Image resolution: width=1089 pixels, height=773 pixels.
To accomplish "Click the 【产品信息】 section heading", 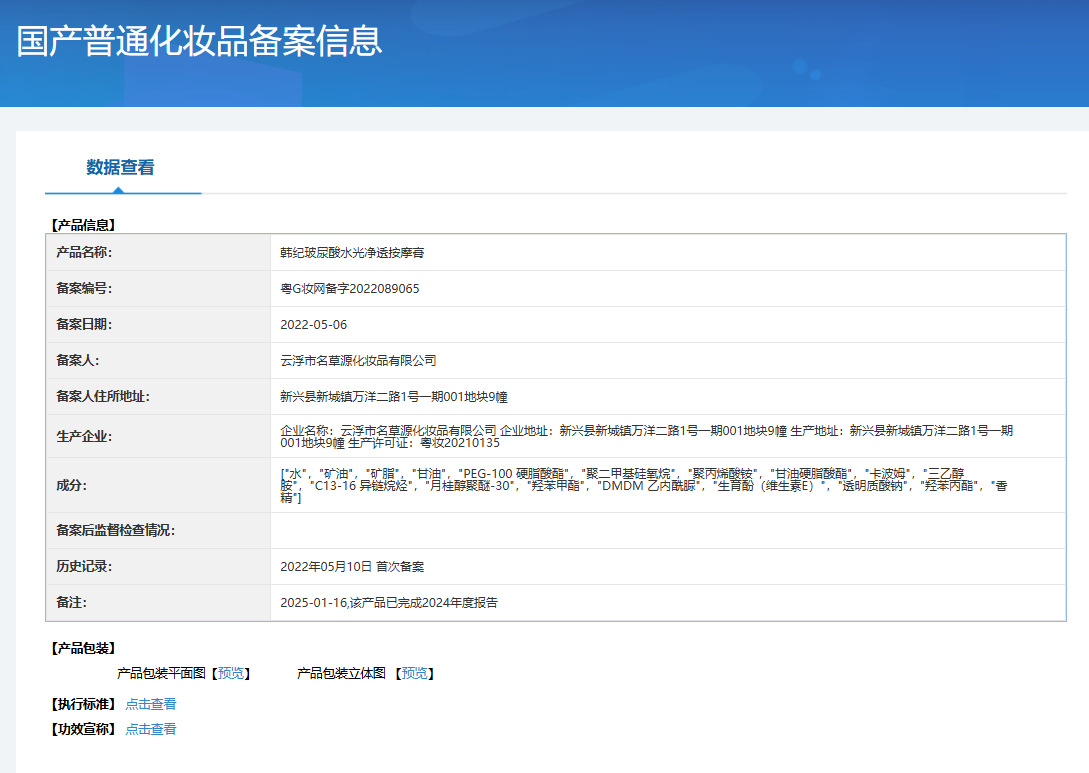I will coord(83,225).
